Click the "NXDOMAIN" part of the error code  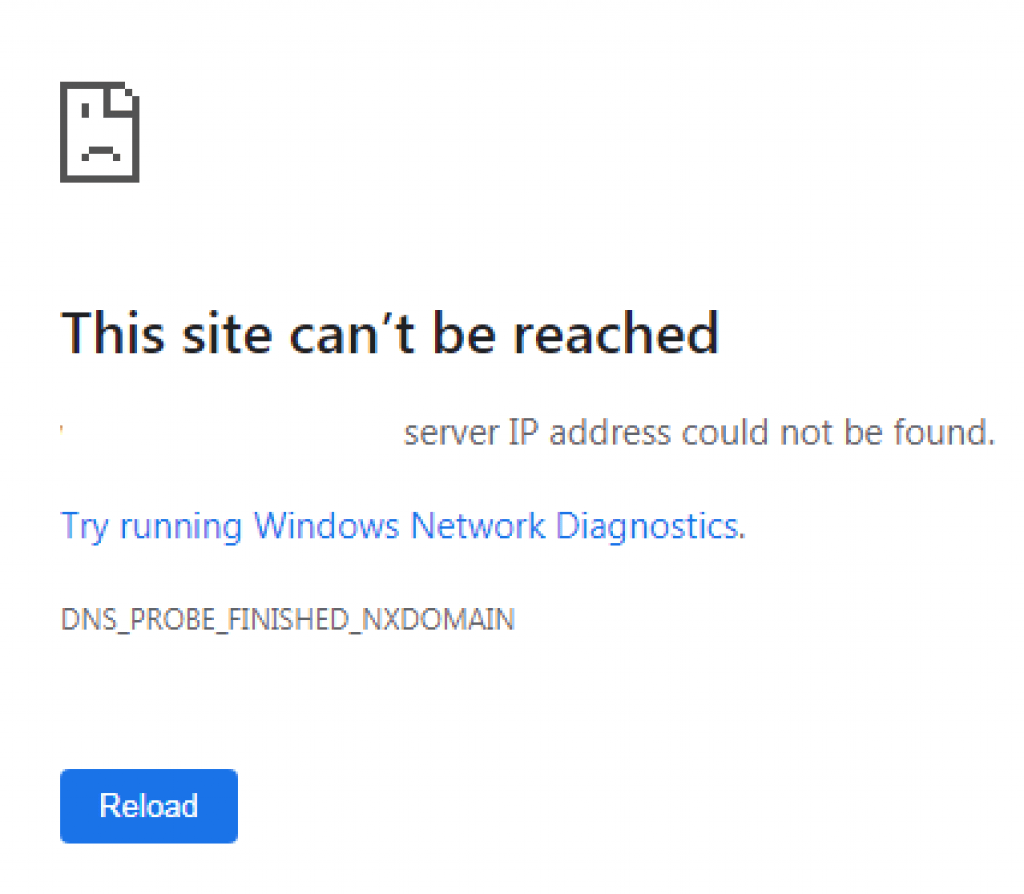pyautogui.click(x=440, y=620)
